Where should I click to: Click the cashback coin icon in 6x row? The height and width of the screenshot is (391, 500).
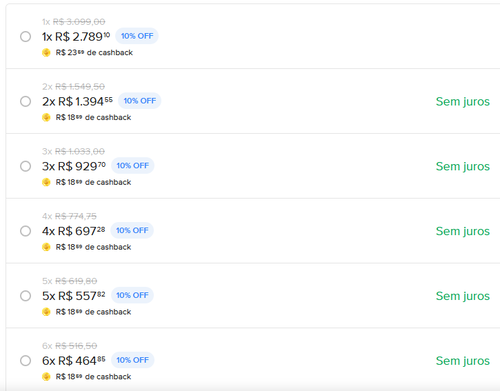[46, 377]
